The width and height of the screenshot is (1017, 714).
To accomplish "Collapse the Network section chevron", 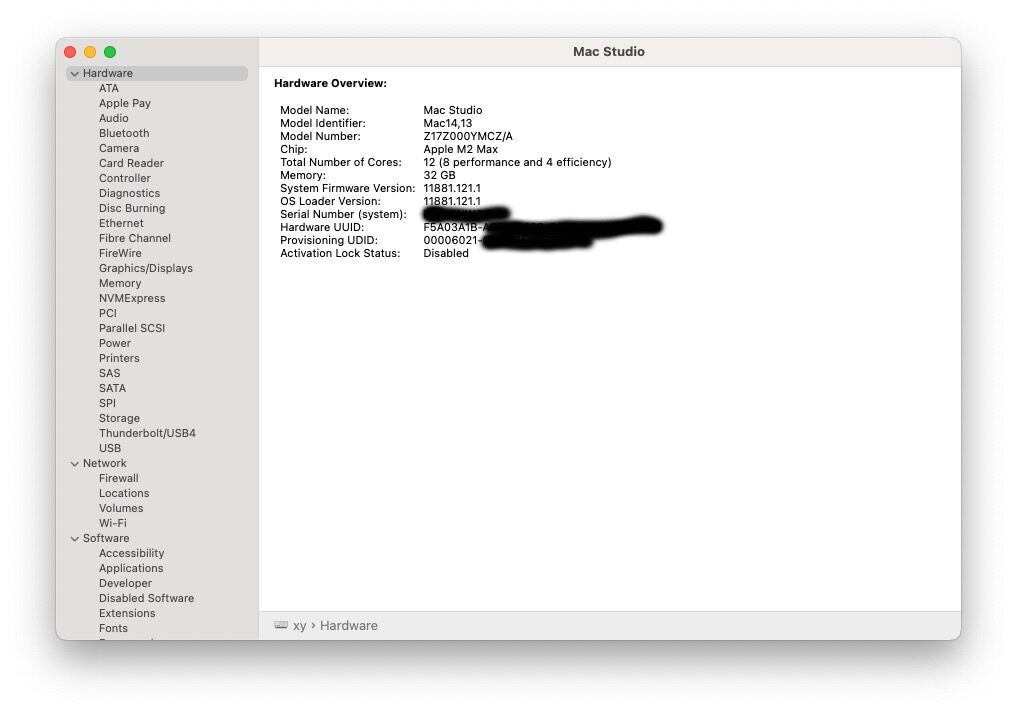I will pos(75,464).
